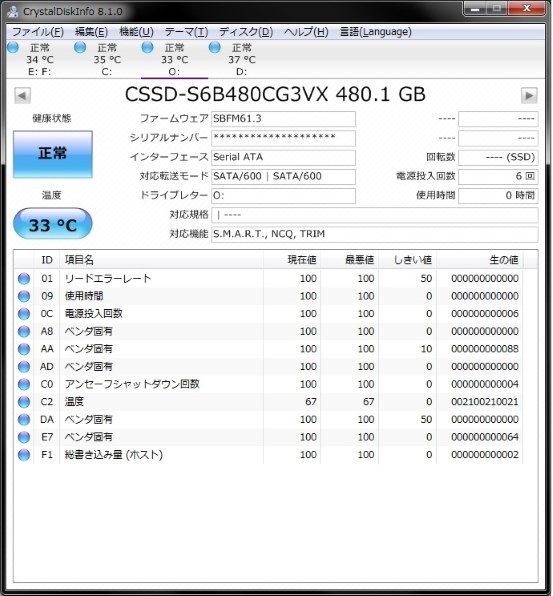Click the power-on count value 6 回
553x596 pixels.
click(x=498, y=177)
